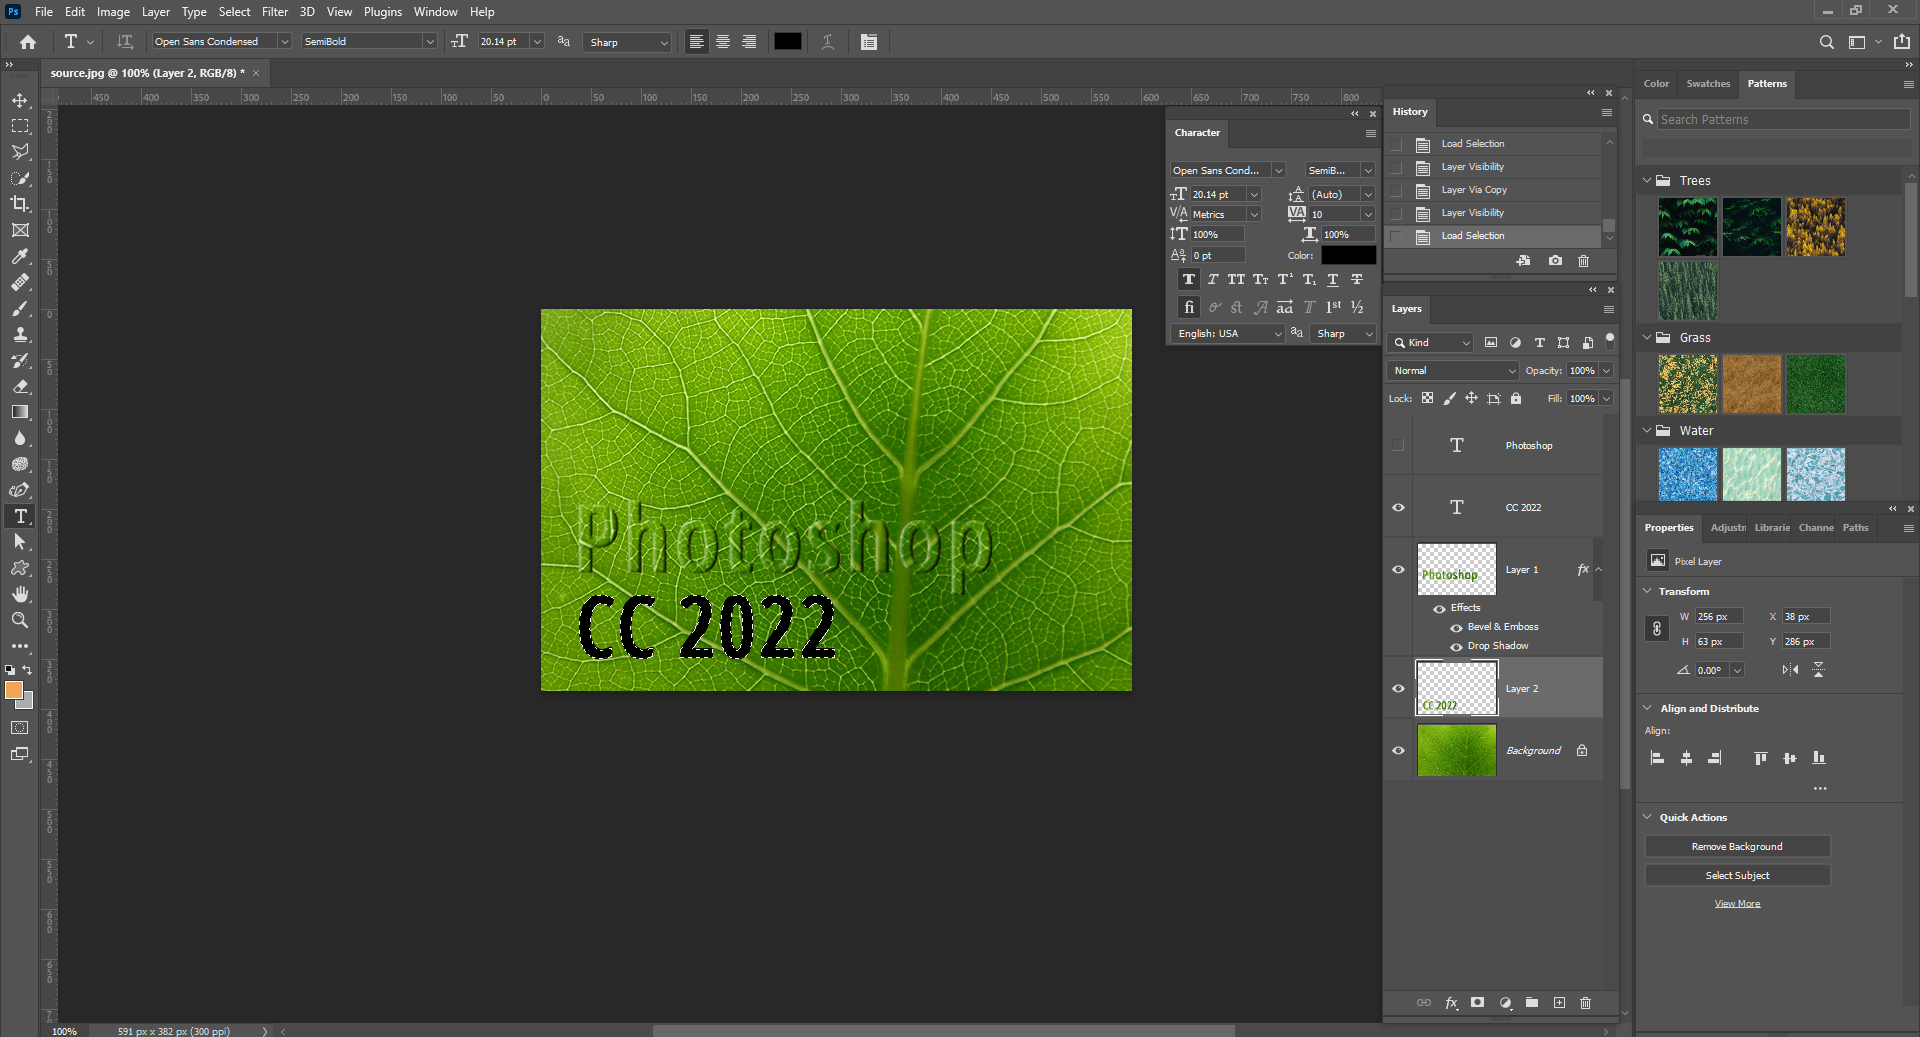The width and height of the screenshot is (1920, 1037).
Task: Right-align text in options bar
Action: [749, 42]
